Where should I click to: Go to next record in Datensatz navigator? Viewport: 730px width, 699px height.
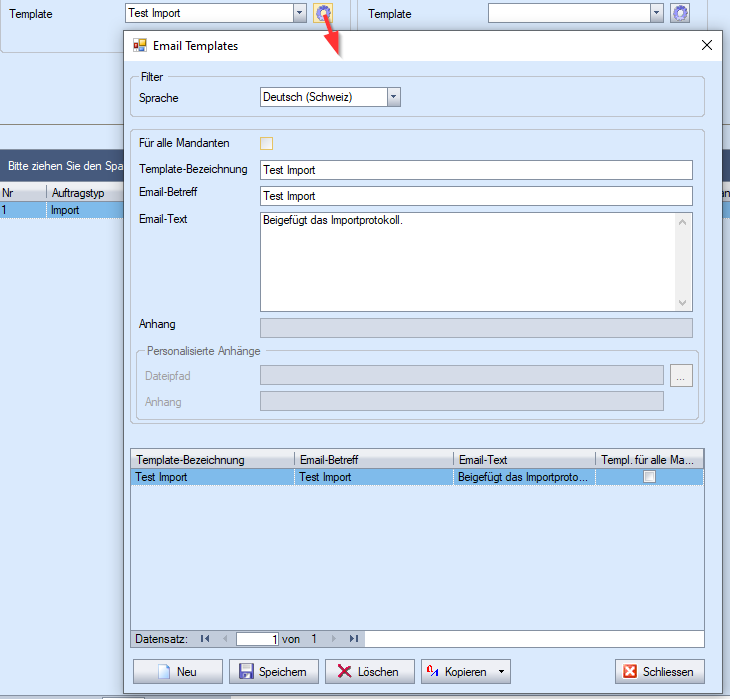(x=334, y=638)
